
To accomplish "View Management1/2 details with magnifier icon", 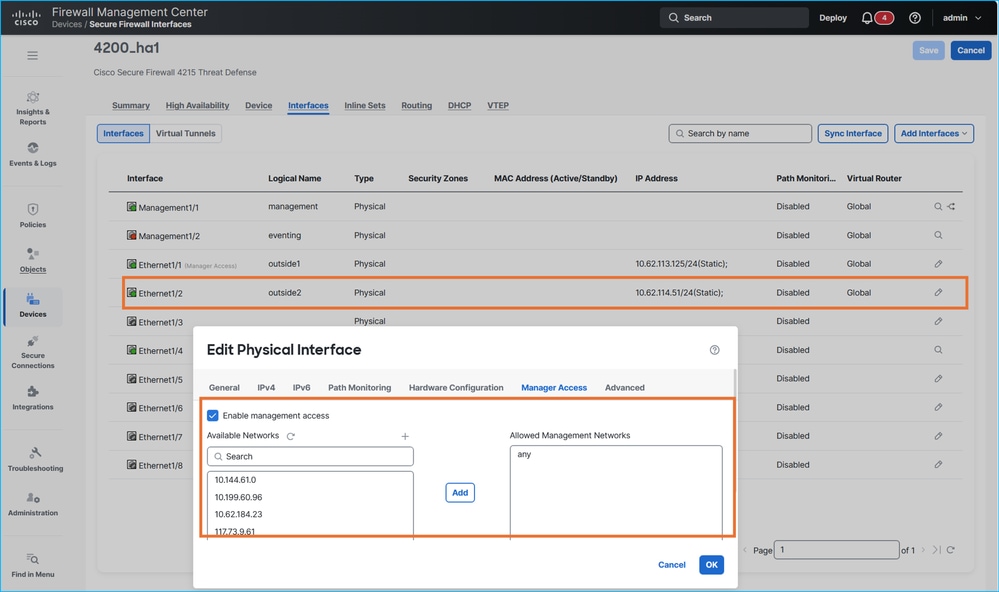I will pos(938,235).
